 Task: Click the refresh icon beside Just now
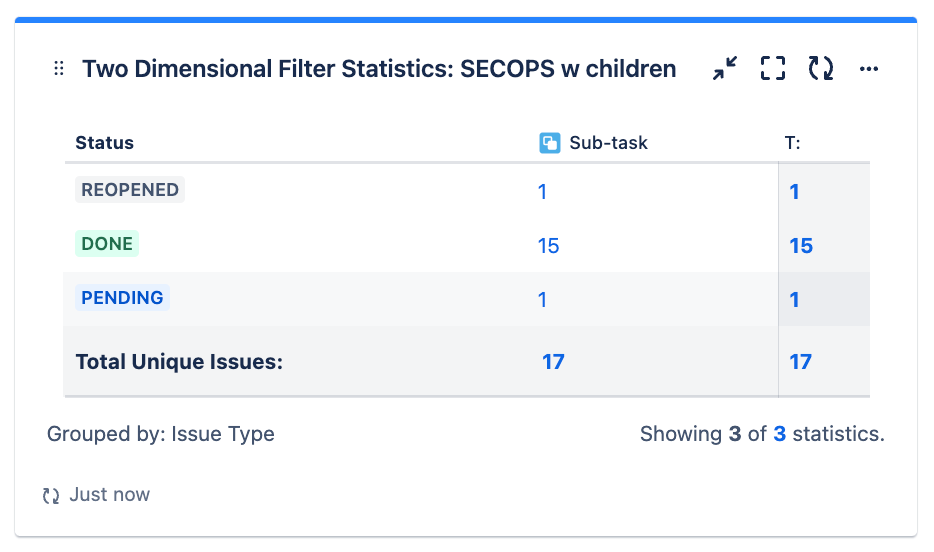[51, 495]
